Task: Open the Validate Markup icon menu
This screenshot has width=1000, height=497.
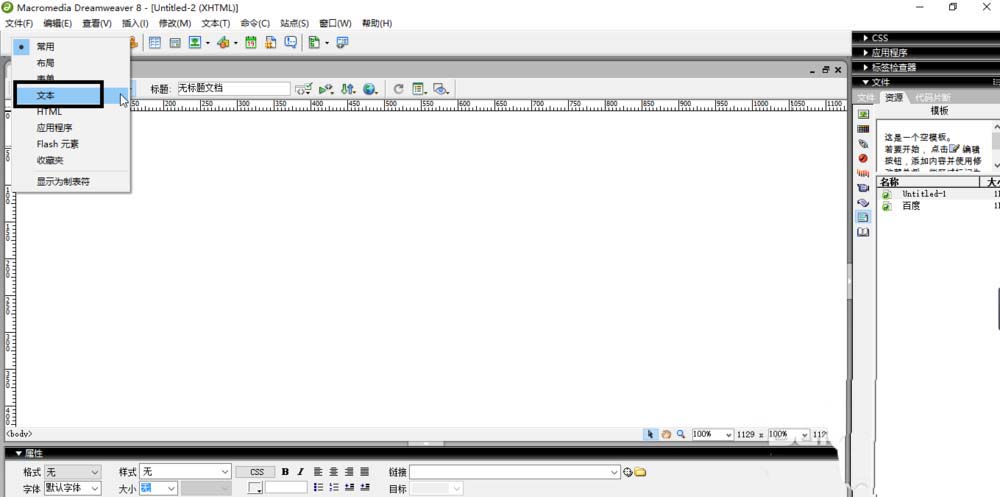Action: [x=304, y=89]
